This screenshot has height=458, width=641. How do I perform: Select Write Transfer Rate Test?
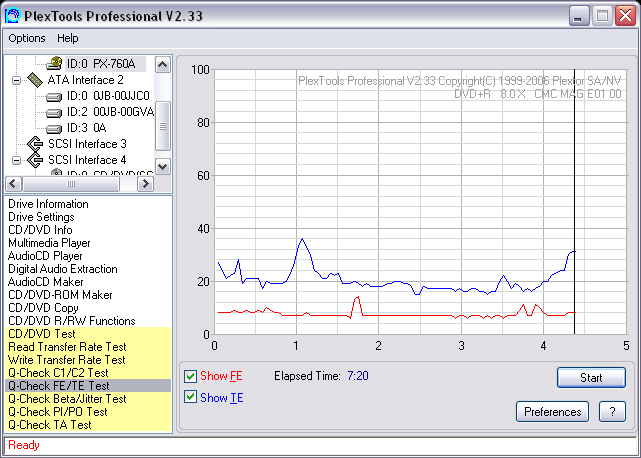[88, 360]
